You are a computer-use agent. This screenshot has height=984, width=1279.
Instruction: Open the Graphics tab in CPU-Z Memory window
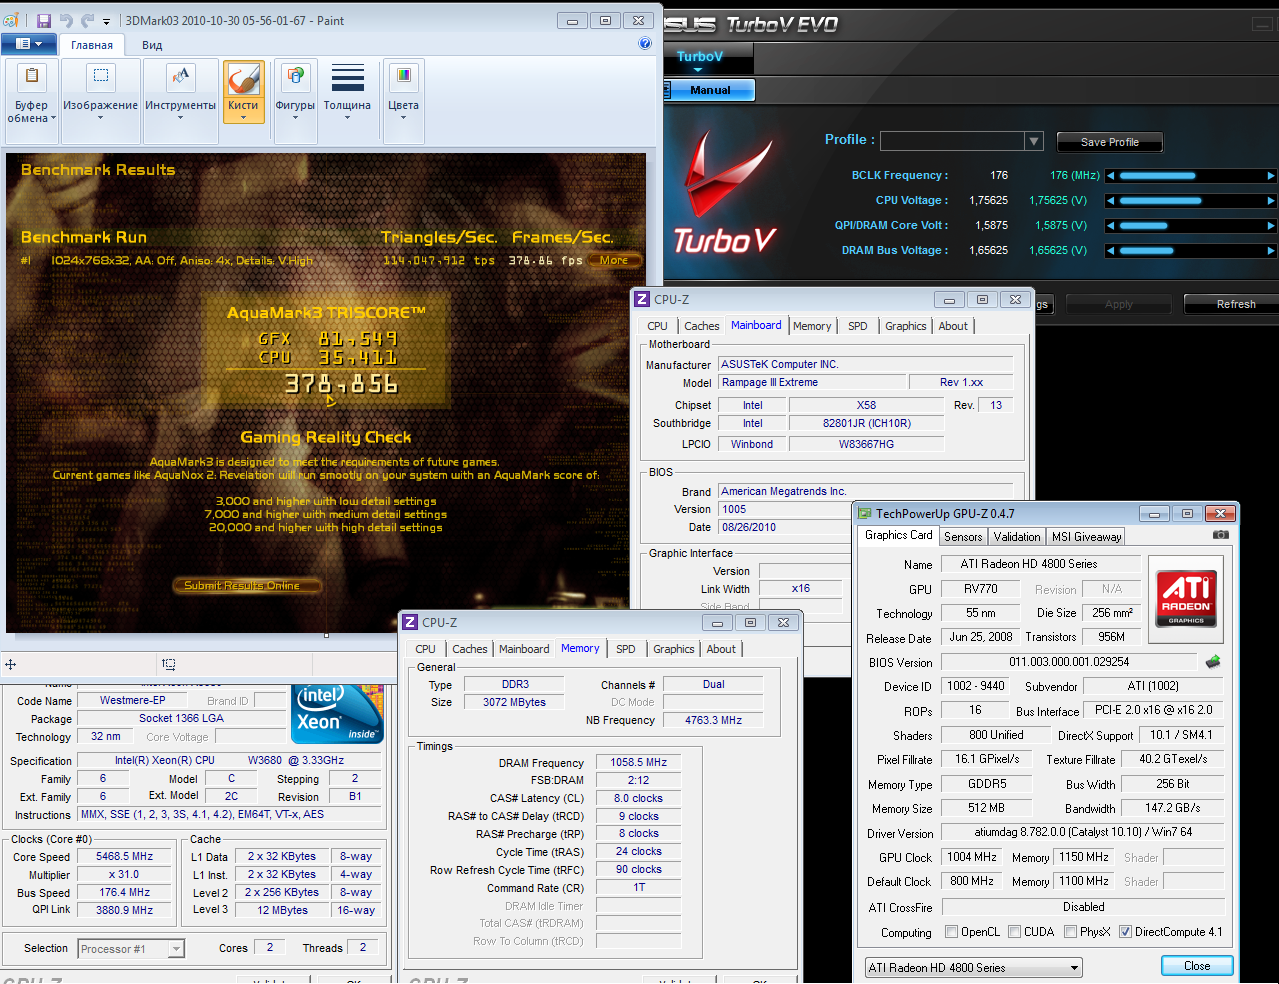coord(674,649)
